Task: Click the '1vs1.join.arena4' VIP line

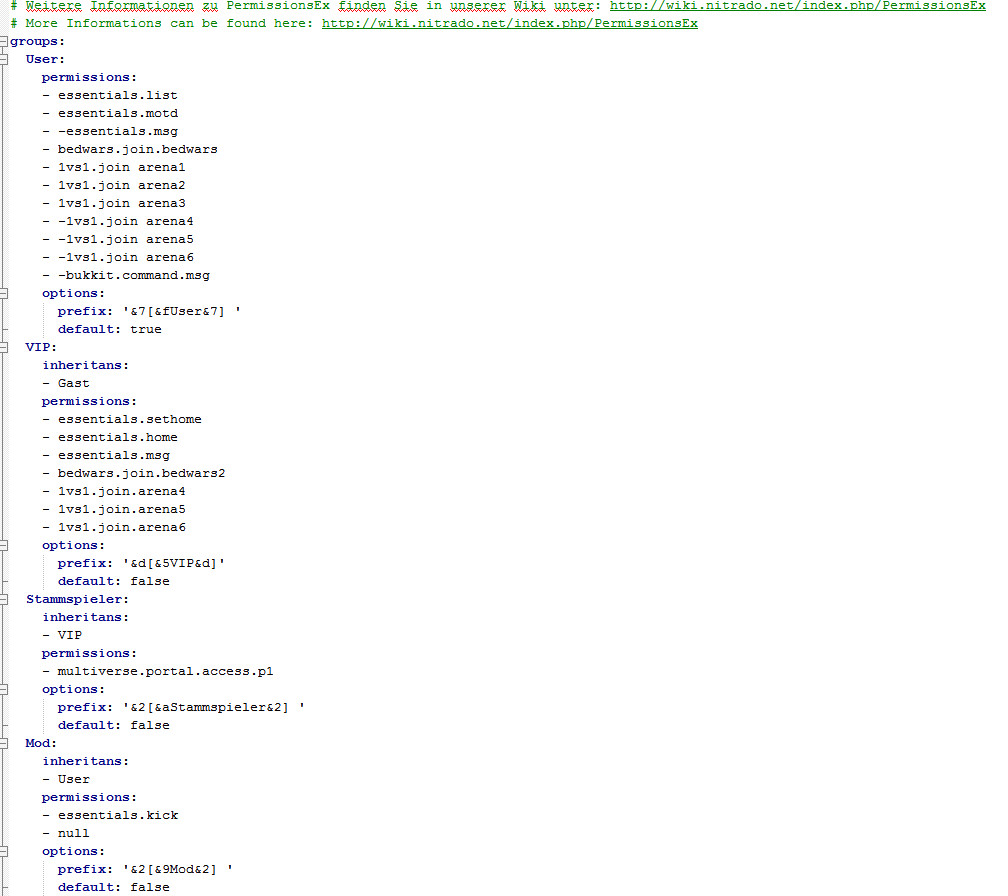Action: [114, 492]
